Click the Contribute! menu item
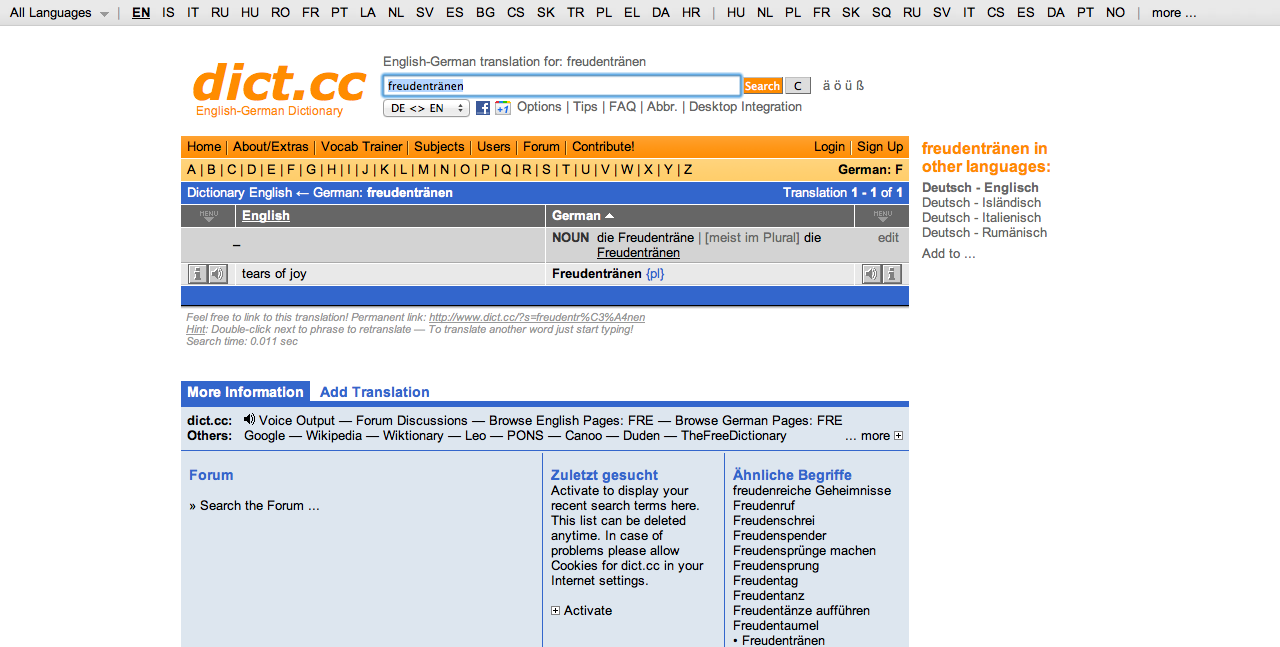 (x=603, y=147)
